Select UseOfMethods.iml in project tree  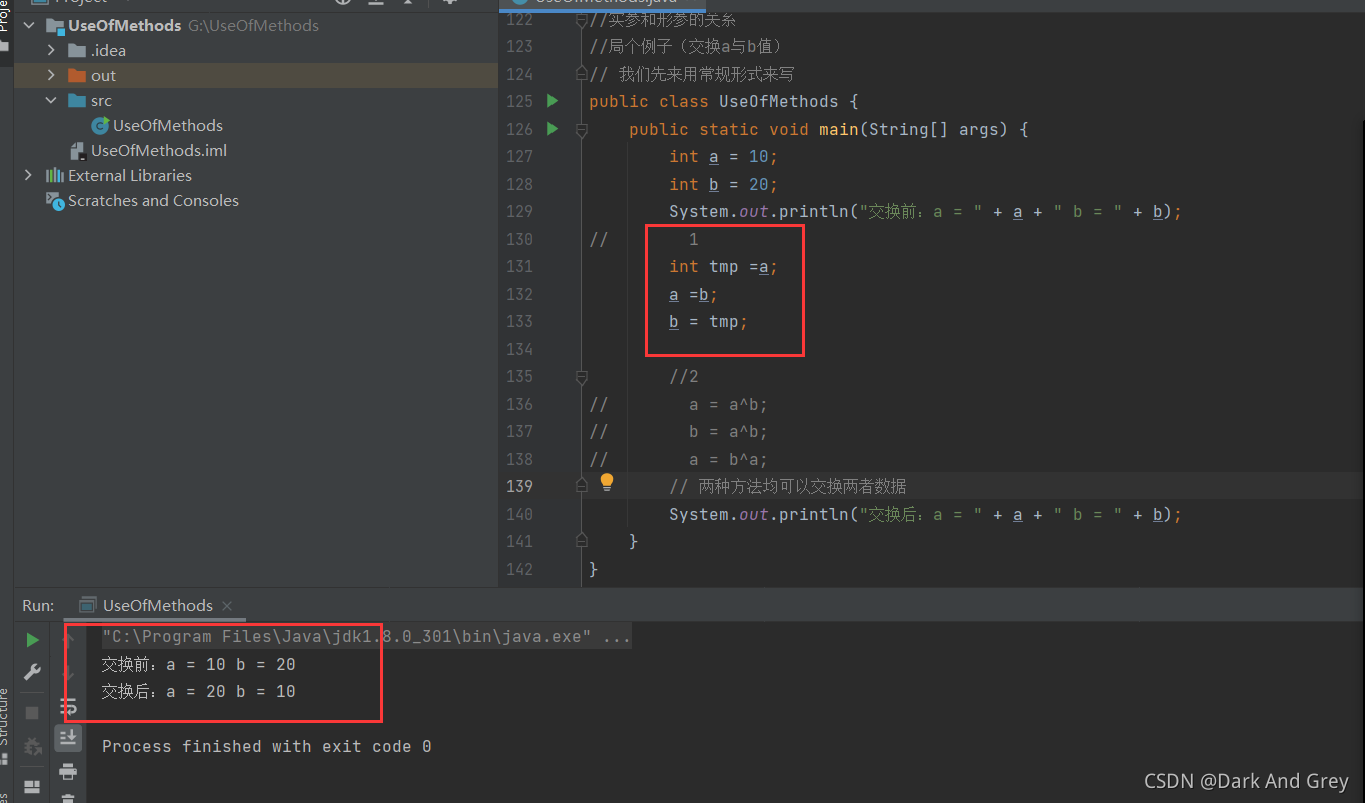click(x=159, y=150)
